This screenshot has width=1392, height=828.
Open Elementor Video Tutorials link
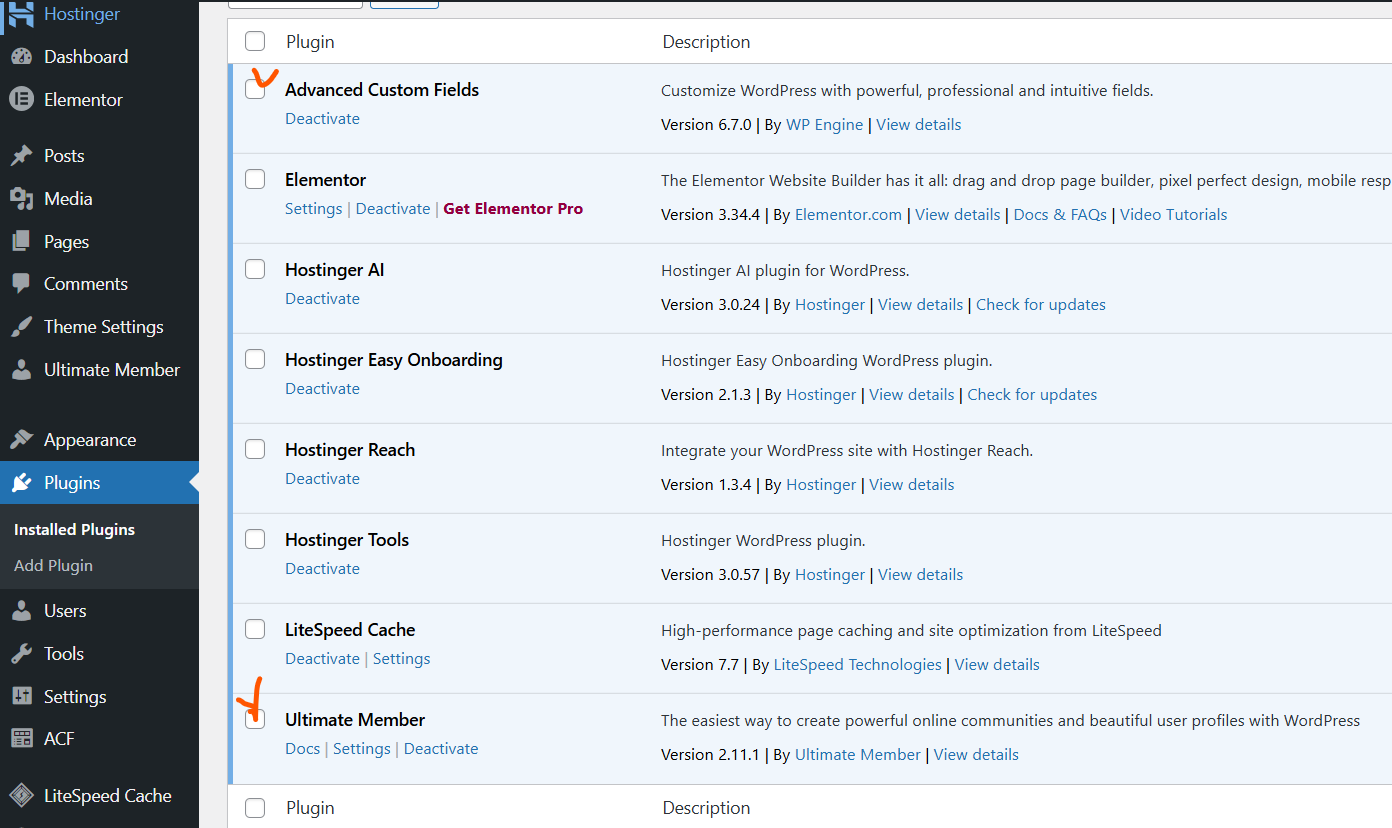point(1173,215)
